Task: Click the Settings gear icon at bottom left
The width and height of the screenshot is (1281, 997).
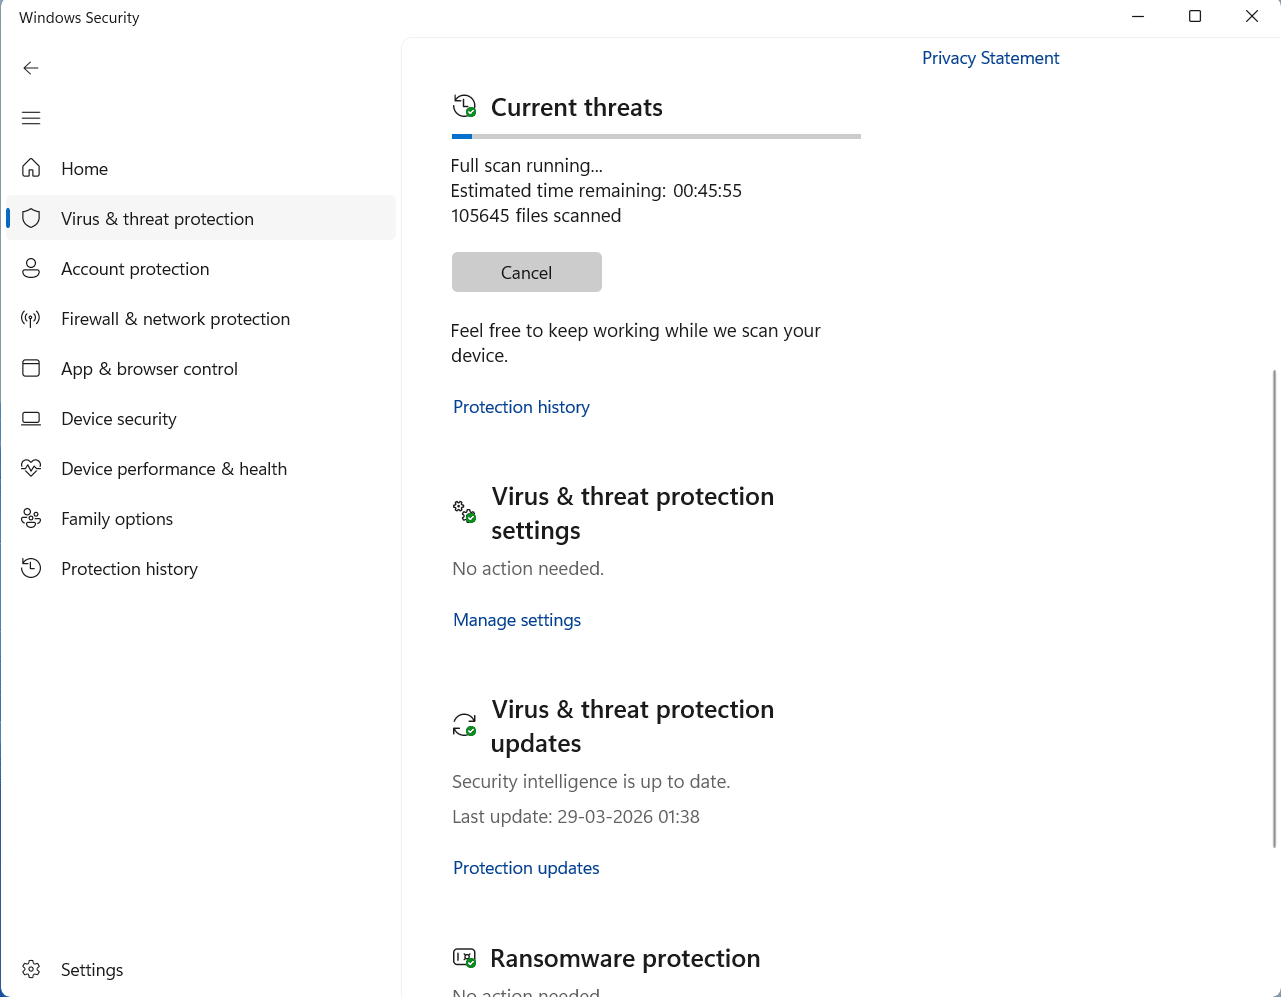Action: coord(31,969)
